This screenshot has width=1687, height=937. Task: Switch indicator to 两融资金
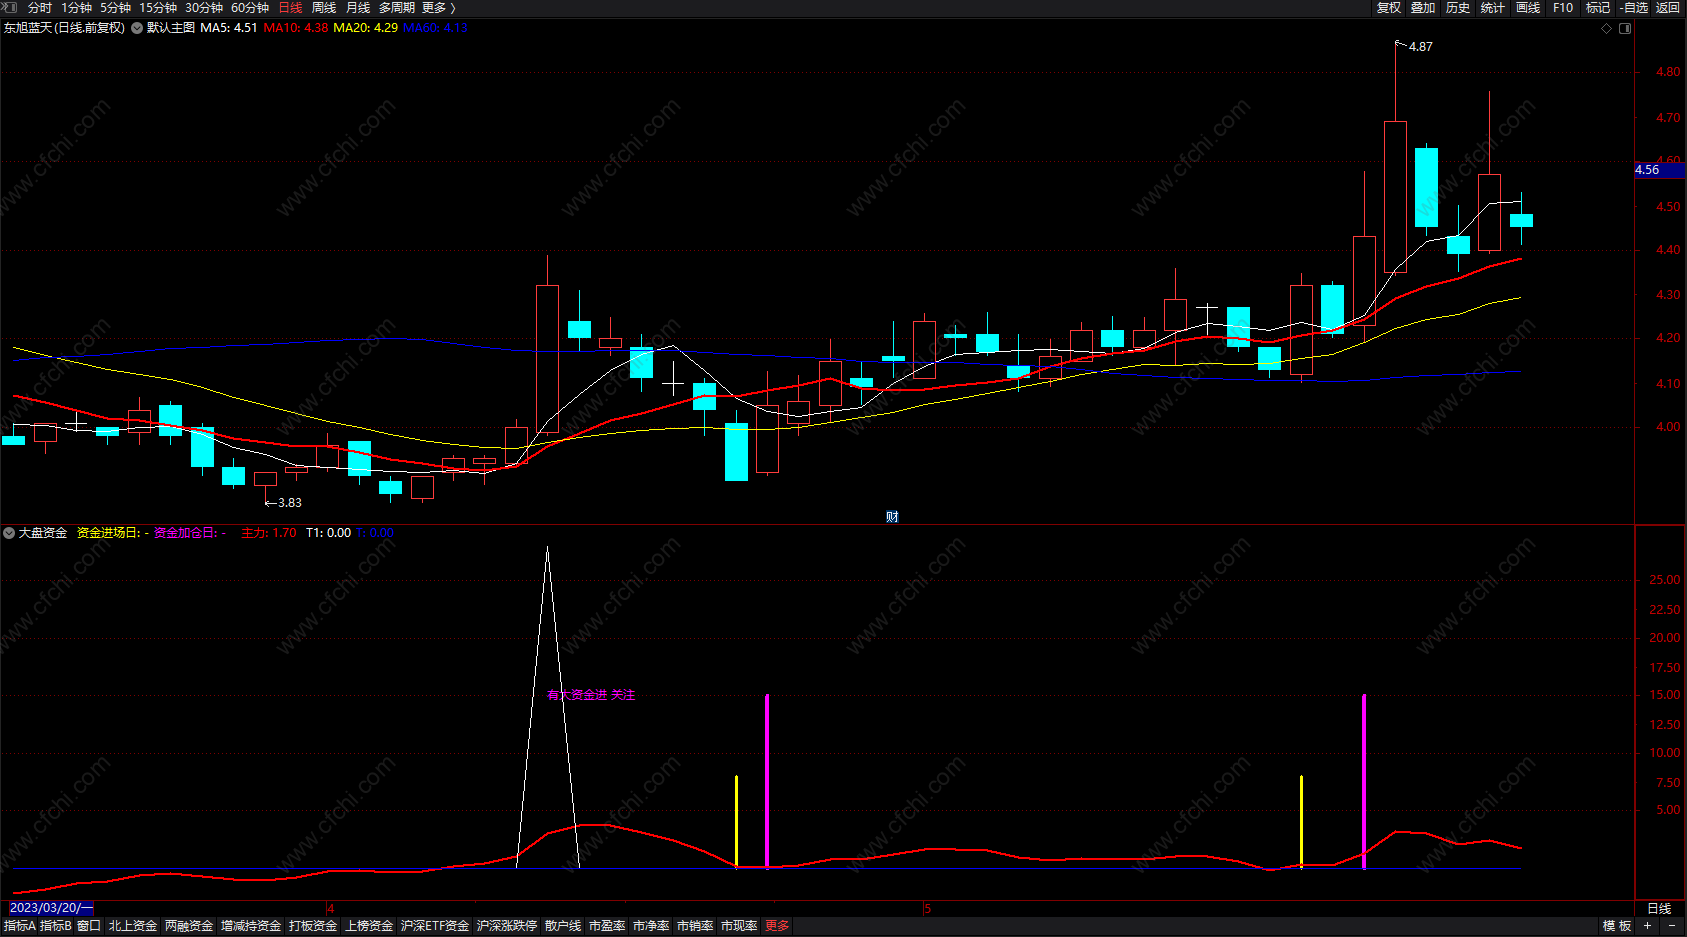[x=189, y=926]
